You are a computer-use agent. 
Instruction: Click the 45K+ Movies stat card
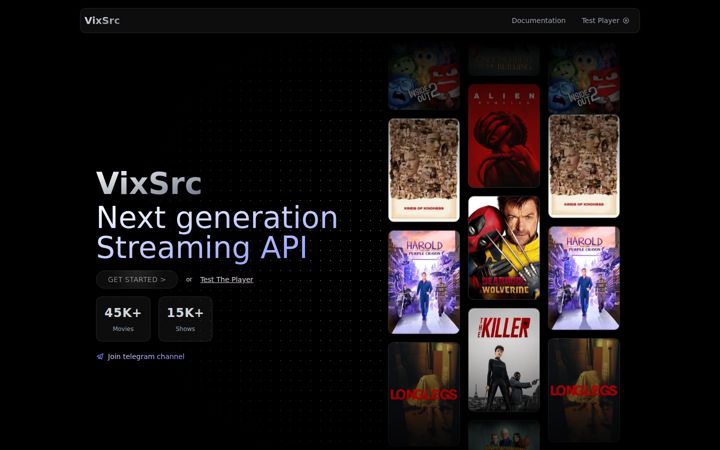[123, 319]
